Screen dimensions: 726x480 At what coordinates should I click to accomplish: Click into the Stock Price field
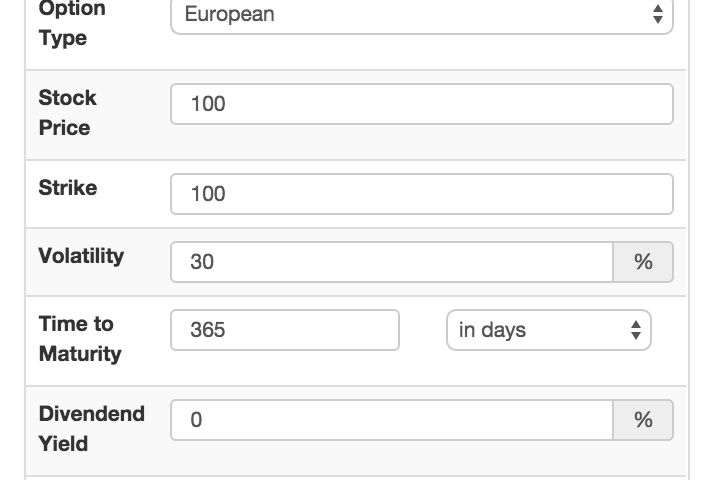[x=421, y=104]
